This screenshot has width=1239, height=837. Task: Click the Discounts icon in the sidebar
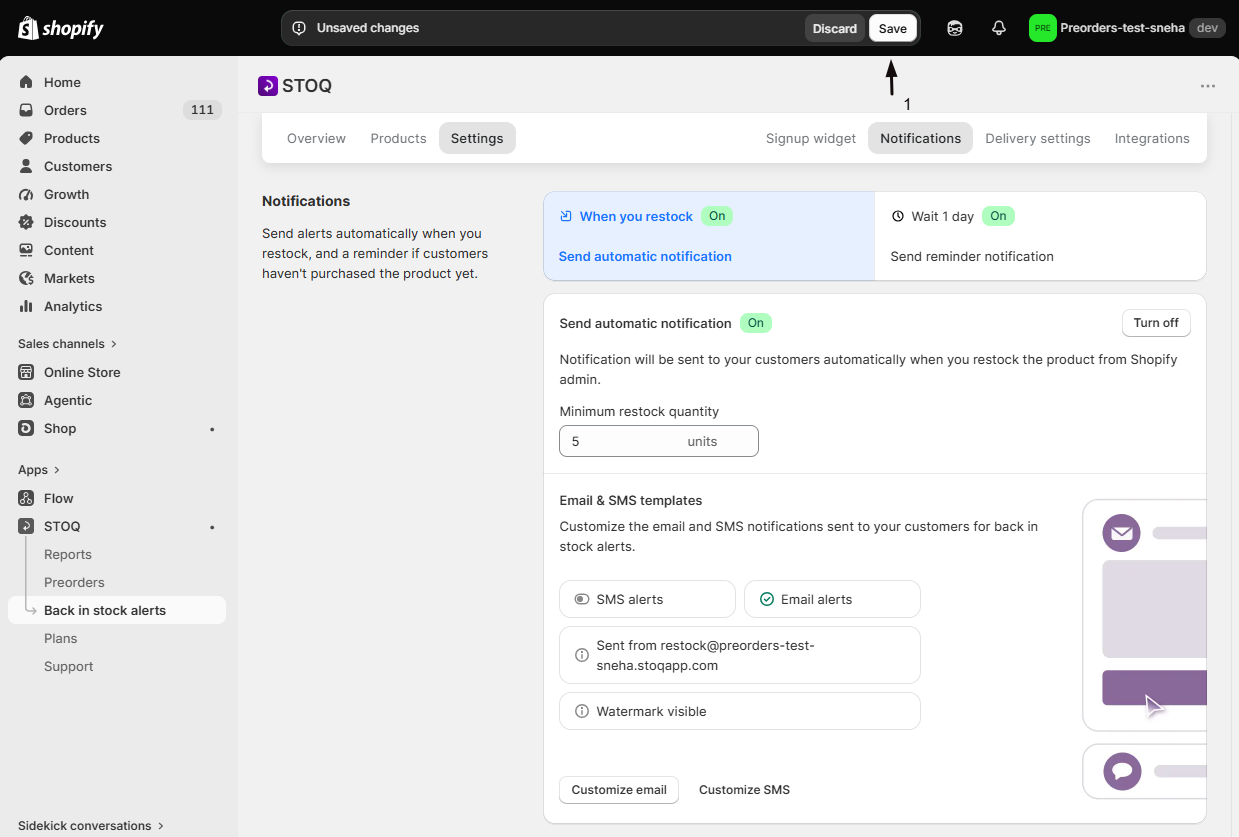click(26, 222)
